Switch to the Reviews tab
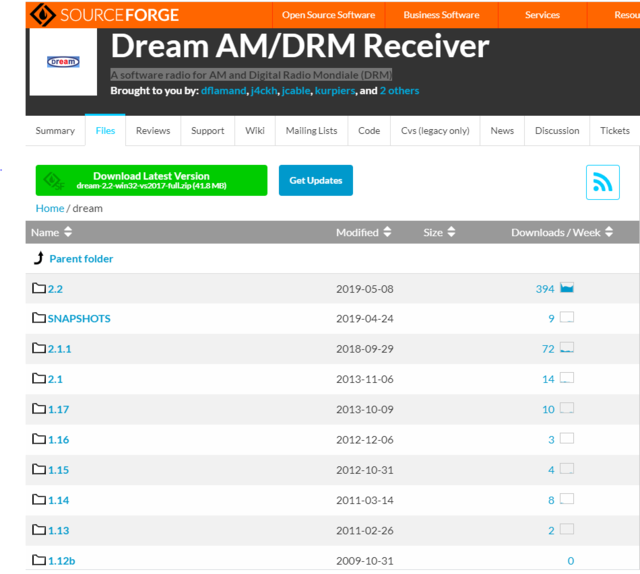Image resolution: width=640 pixels, height=574 pixels. pyautogui.click(x=153, y=131)
